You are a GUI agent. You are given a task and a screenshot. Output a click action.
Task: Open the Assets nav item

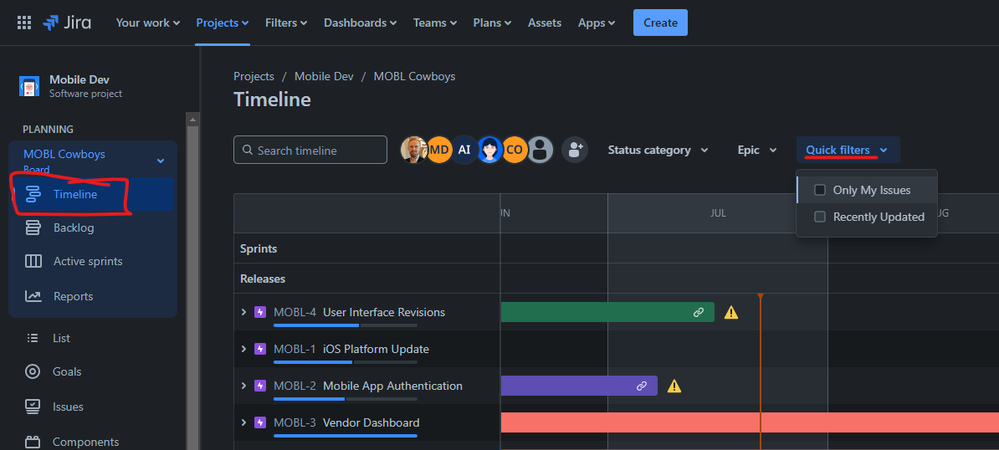545,23
